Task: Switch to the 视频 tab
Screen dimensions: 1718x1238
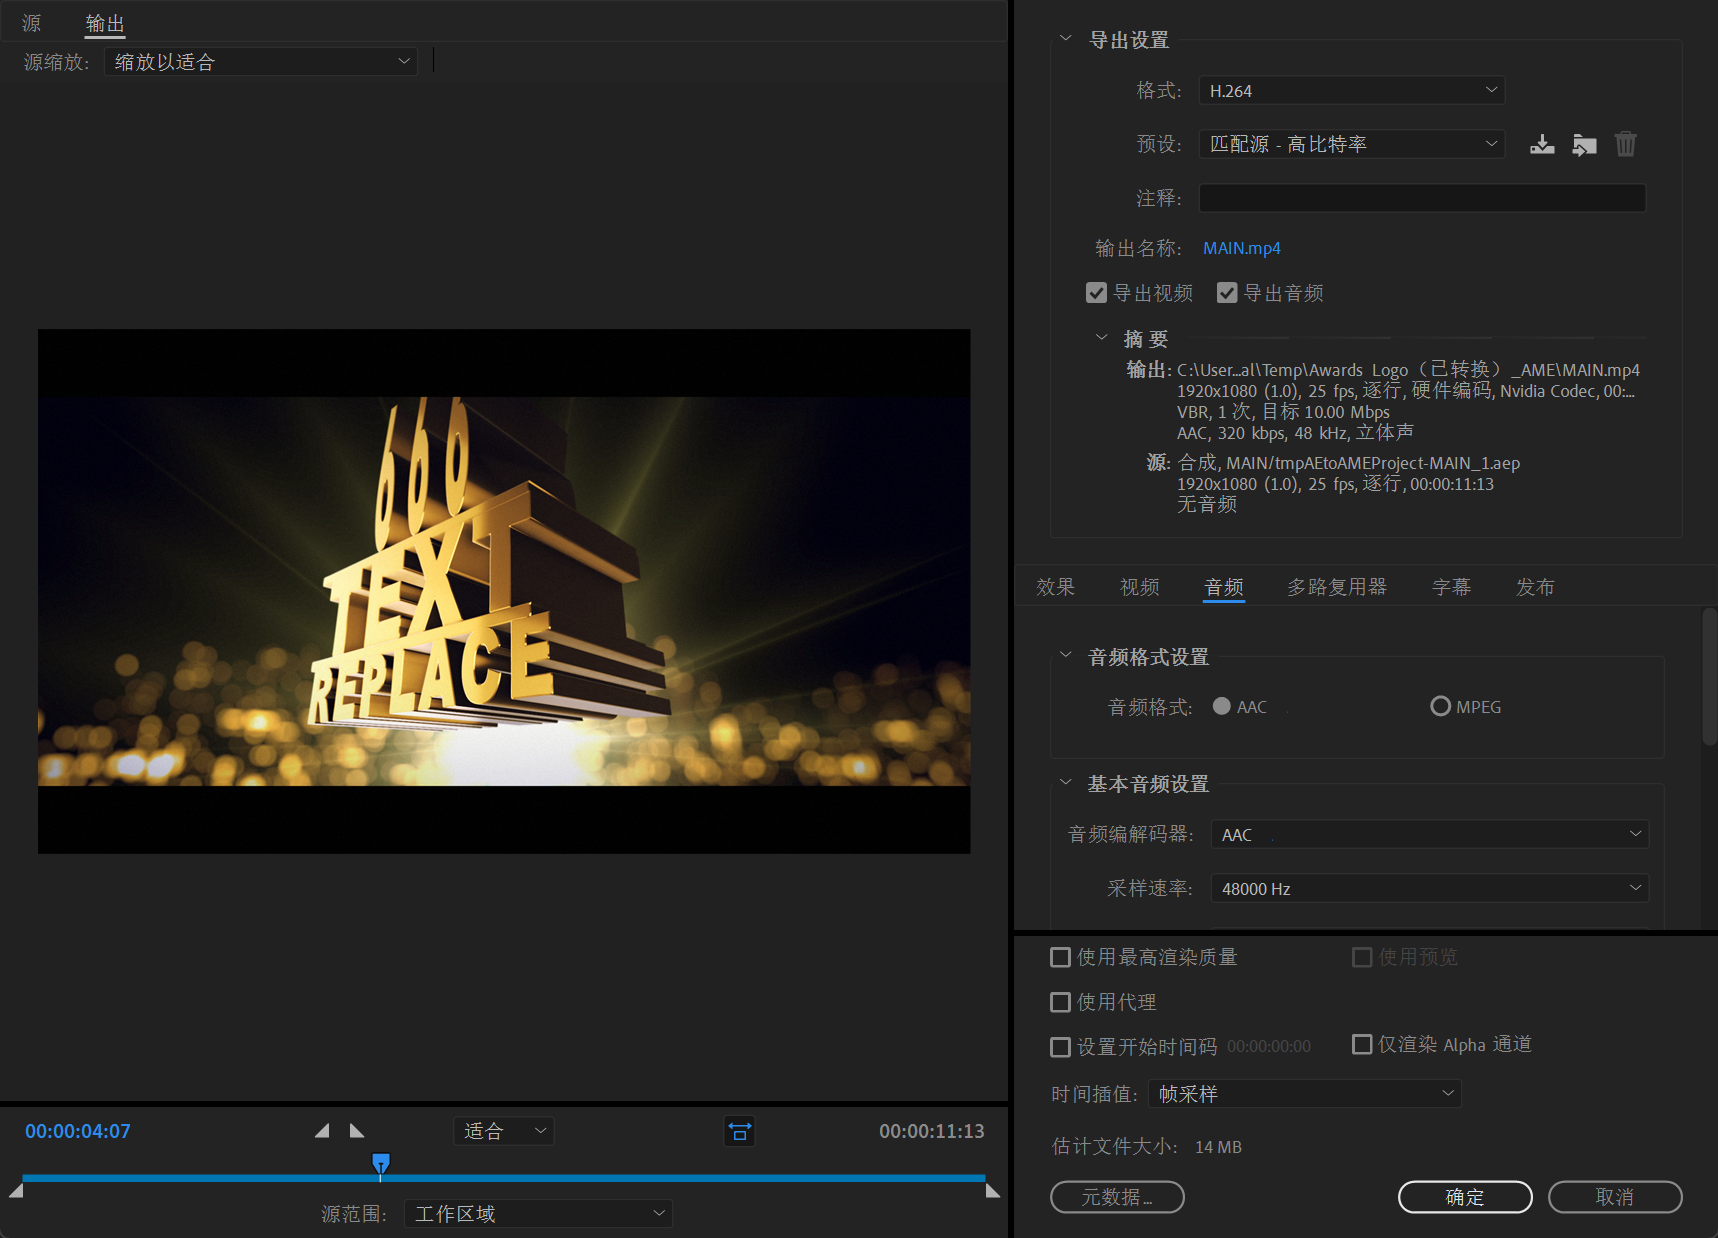Action: pyautogui.click(x=1139, y=587)
